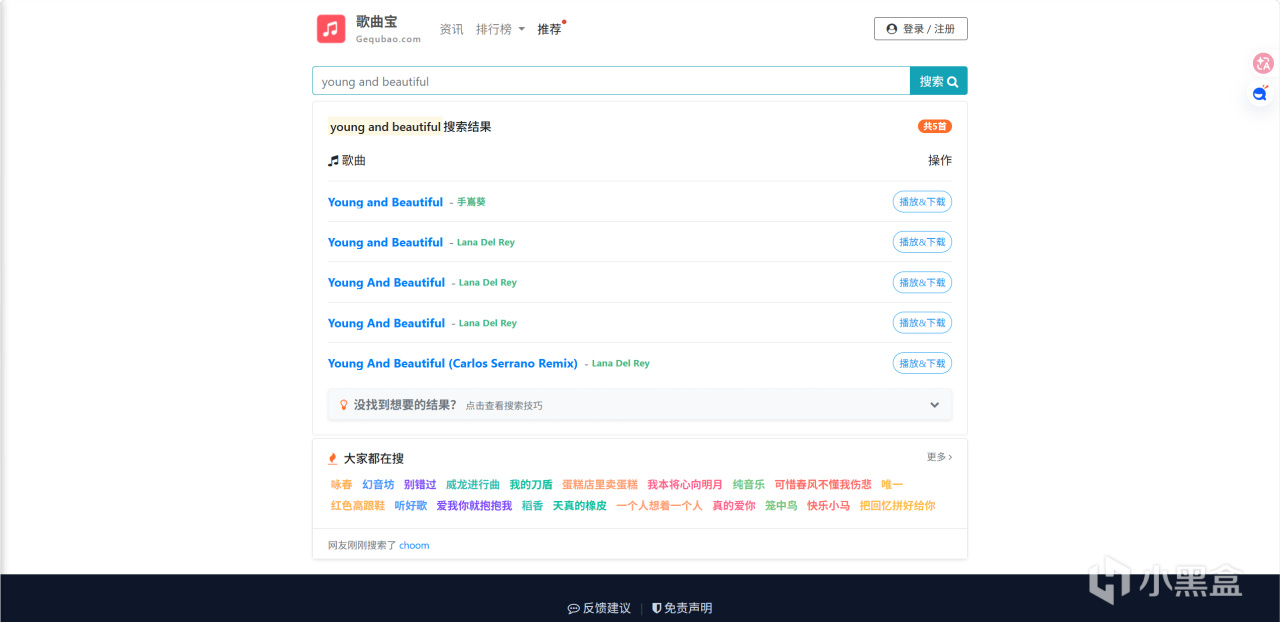Click the 反馈建议 feedback link with chat icon
1280x622 pixels.
(x=599, y=608)
